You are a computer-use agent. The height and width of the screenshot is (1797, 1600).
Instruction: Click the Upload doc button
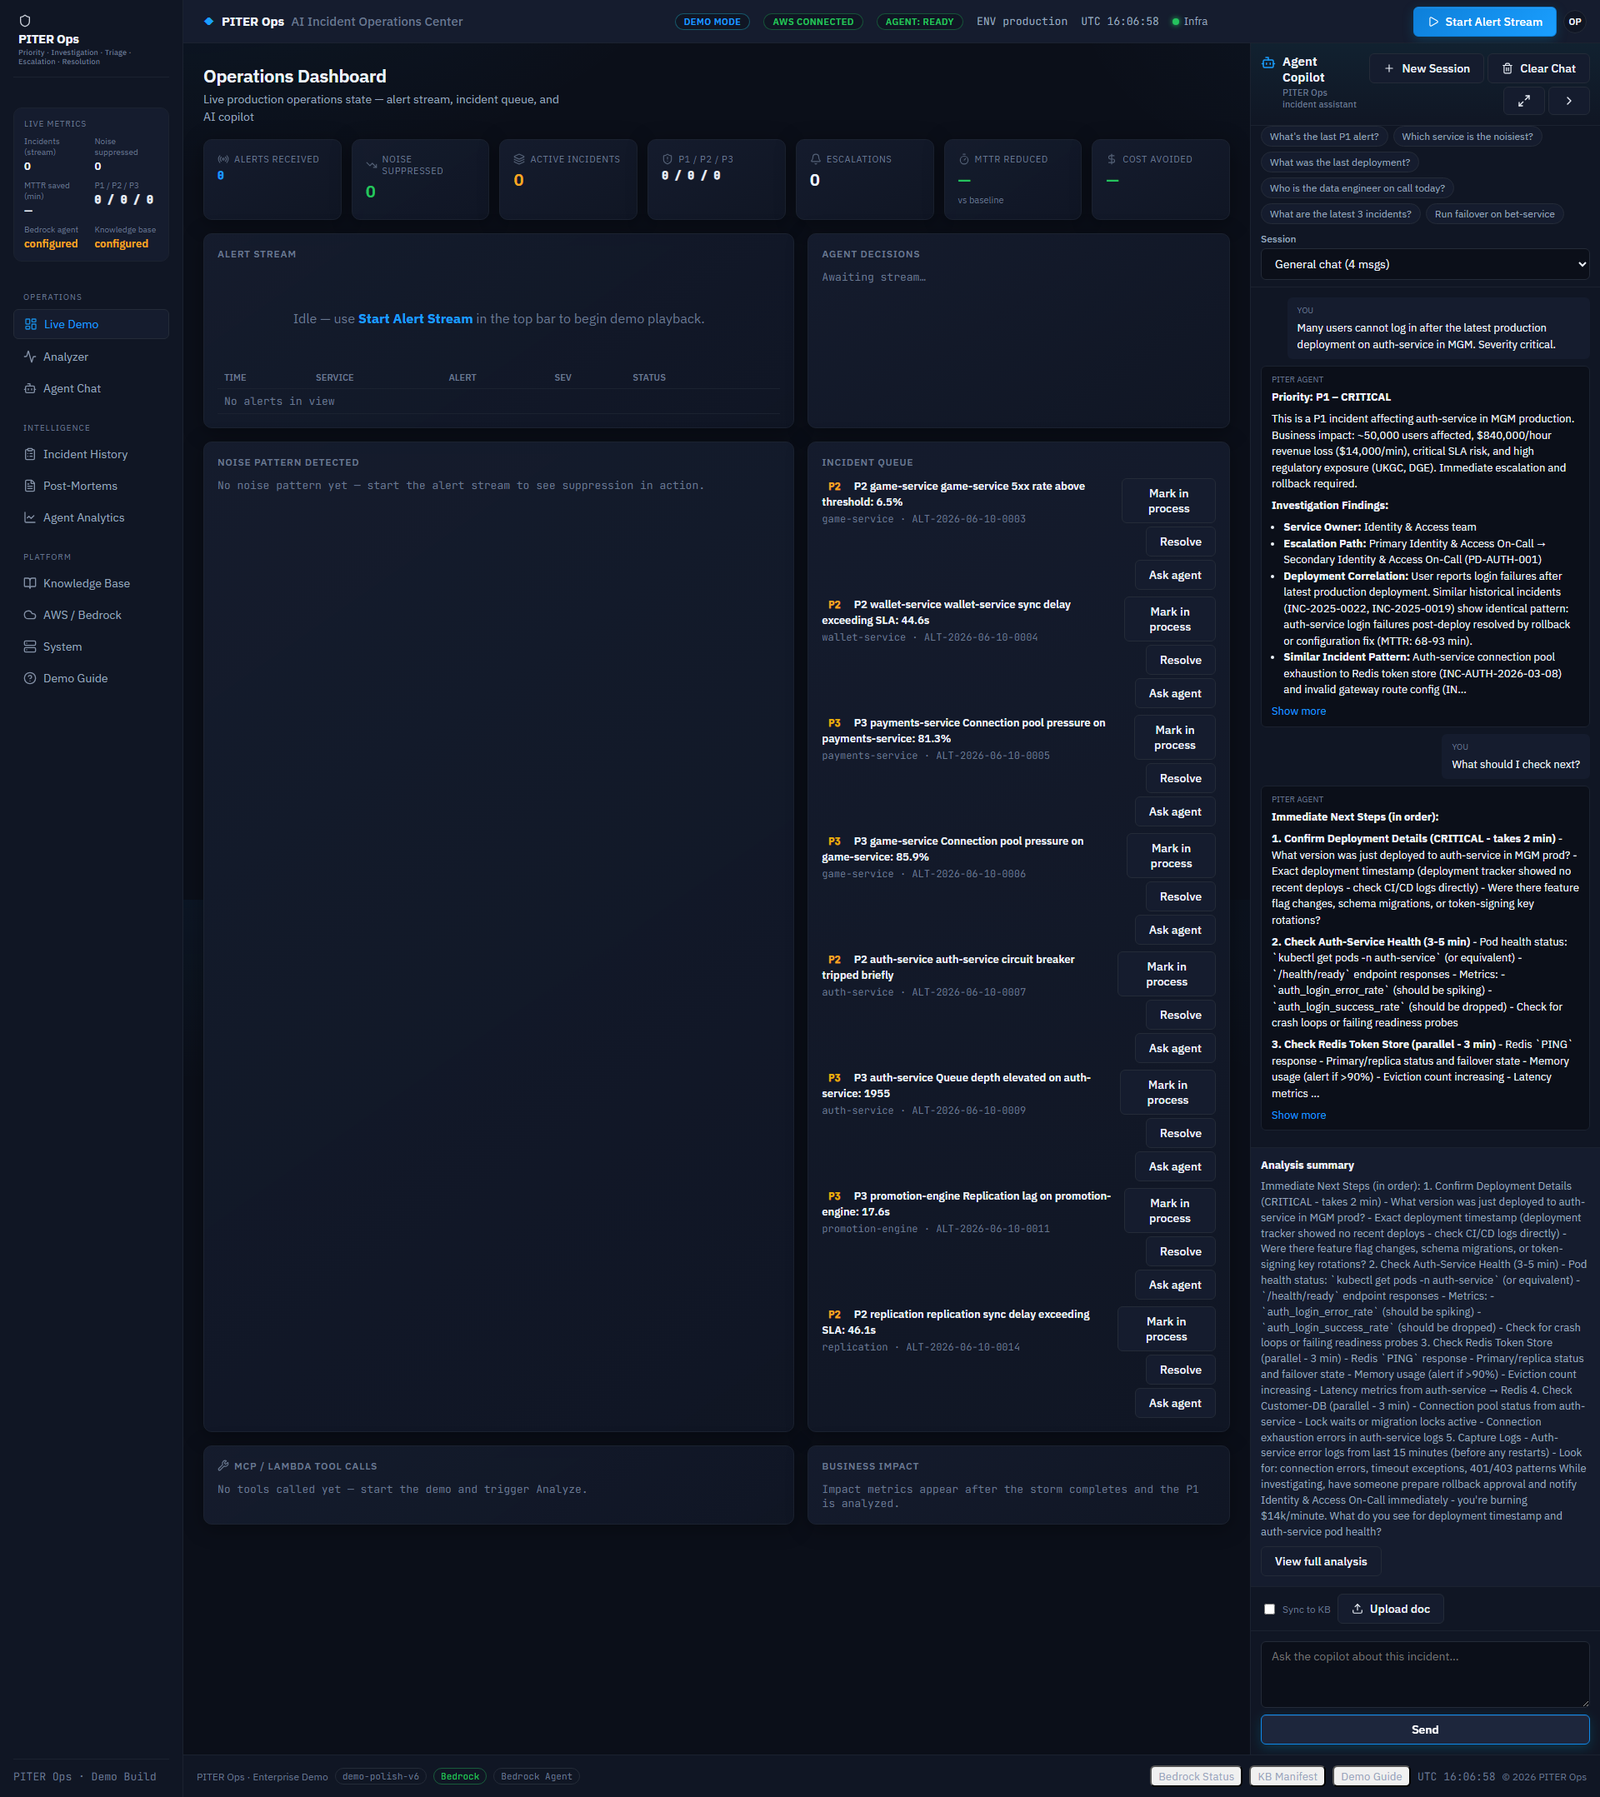(x=1390, y=1609)
